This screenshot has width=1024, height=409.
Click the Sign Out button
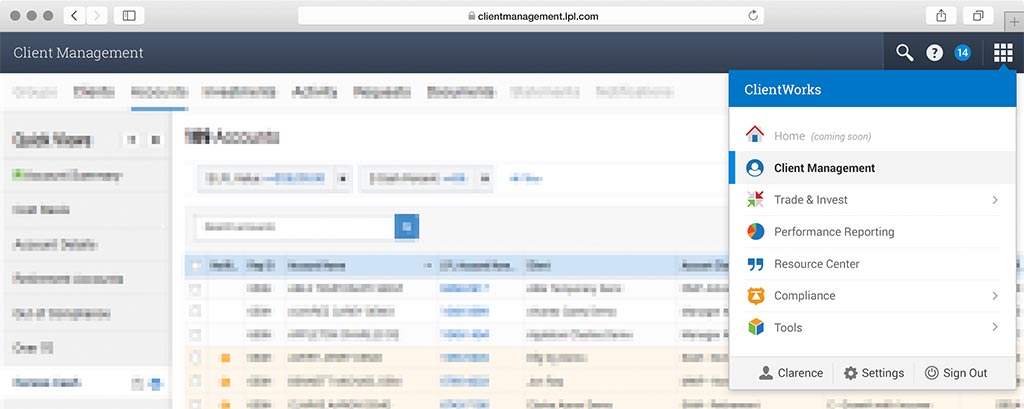955,373
